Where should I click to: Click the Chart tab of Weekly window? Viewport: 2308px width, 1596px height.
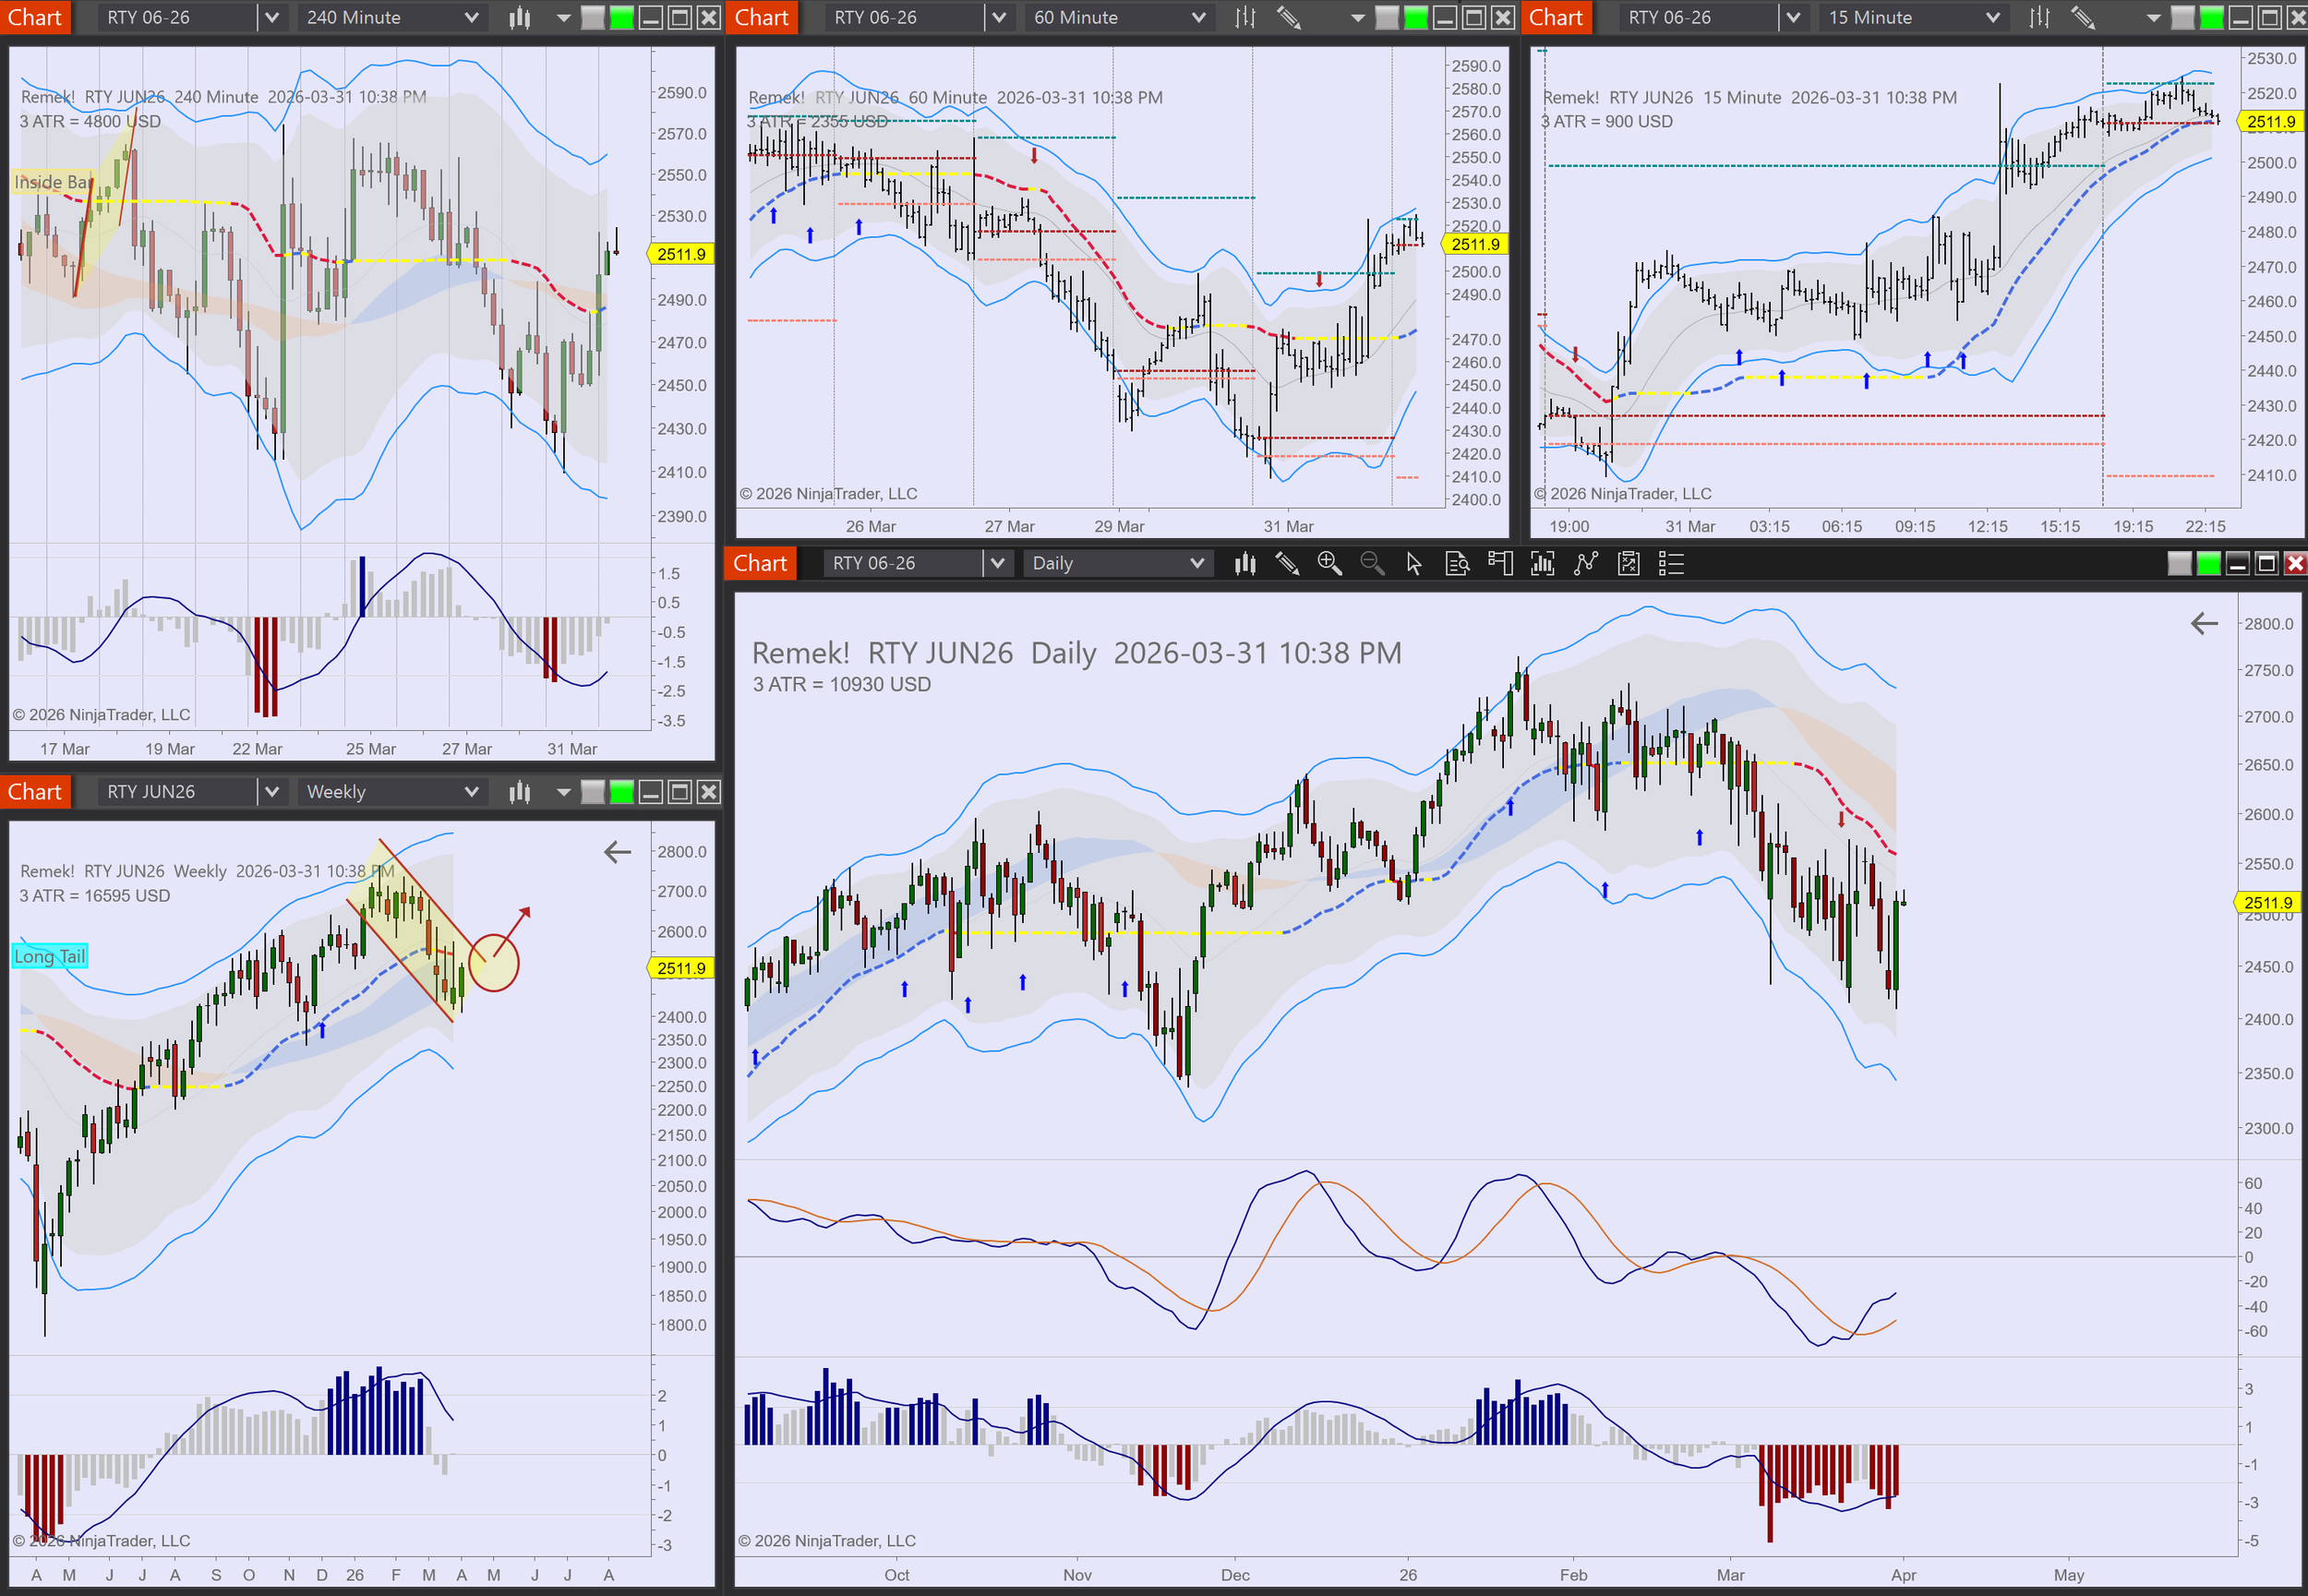(x=35, y=792)
